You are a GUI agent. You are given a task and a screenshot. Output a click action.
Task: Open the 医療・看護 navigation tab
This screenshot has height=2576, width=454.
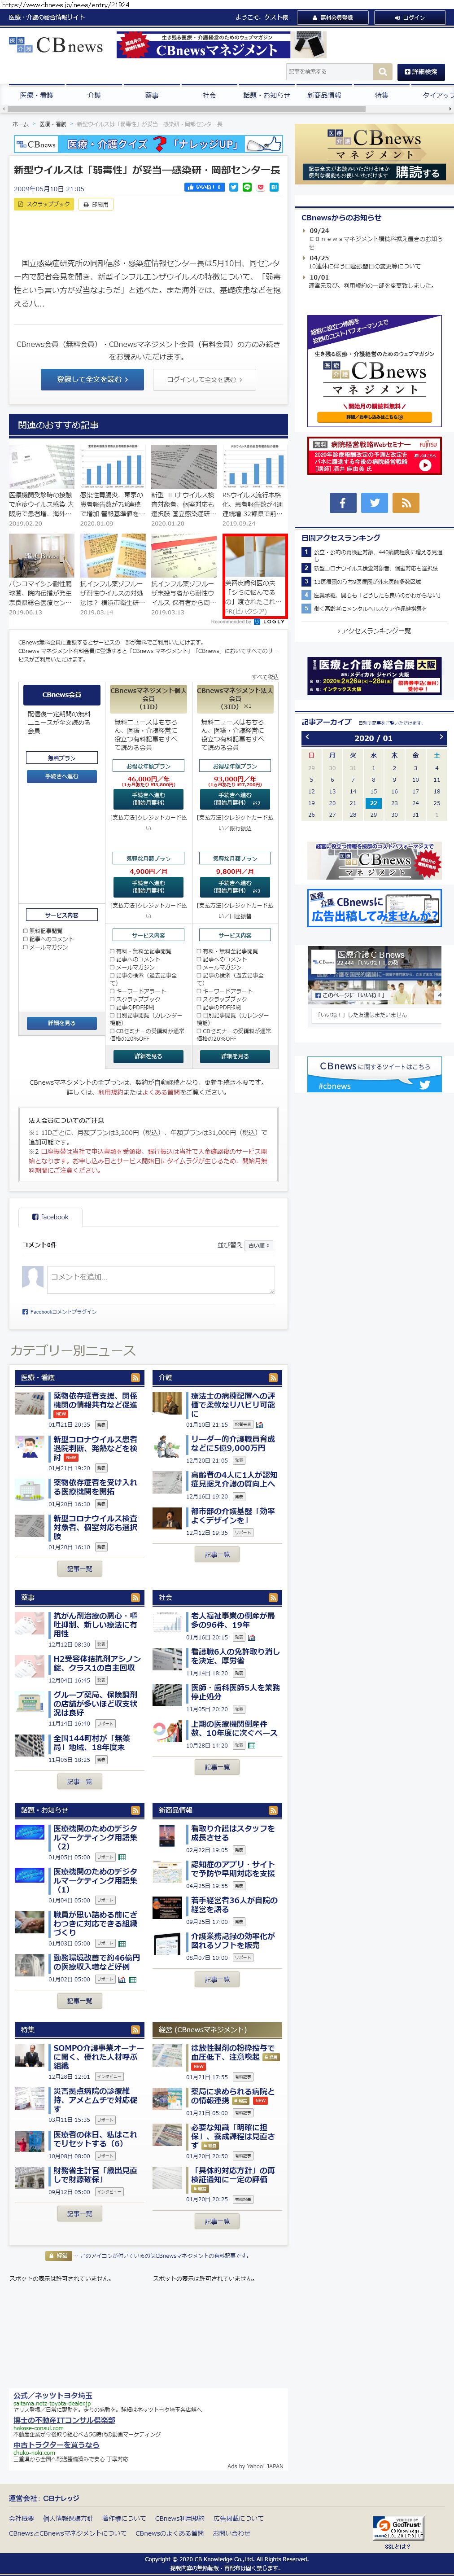37,95
